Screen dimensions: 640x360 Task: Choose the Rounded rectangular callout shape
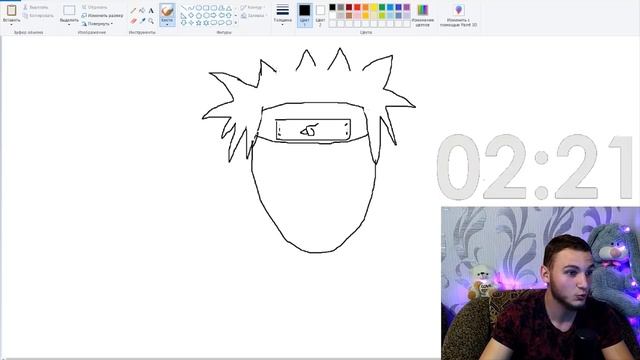213,22
